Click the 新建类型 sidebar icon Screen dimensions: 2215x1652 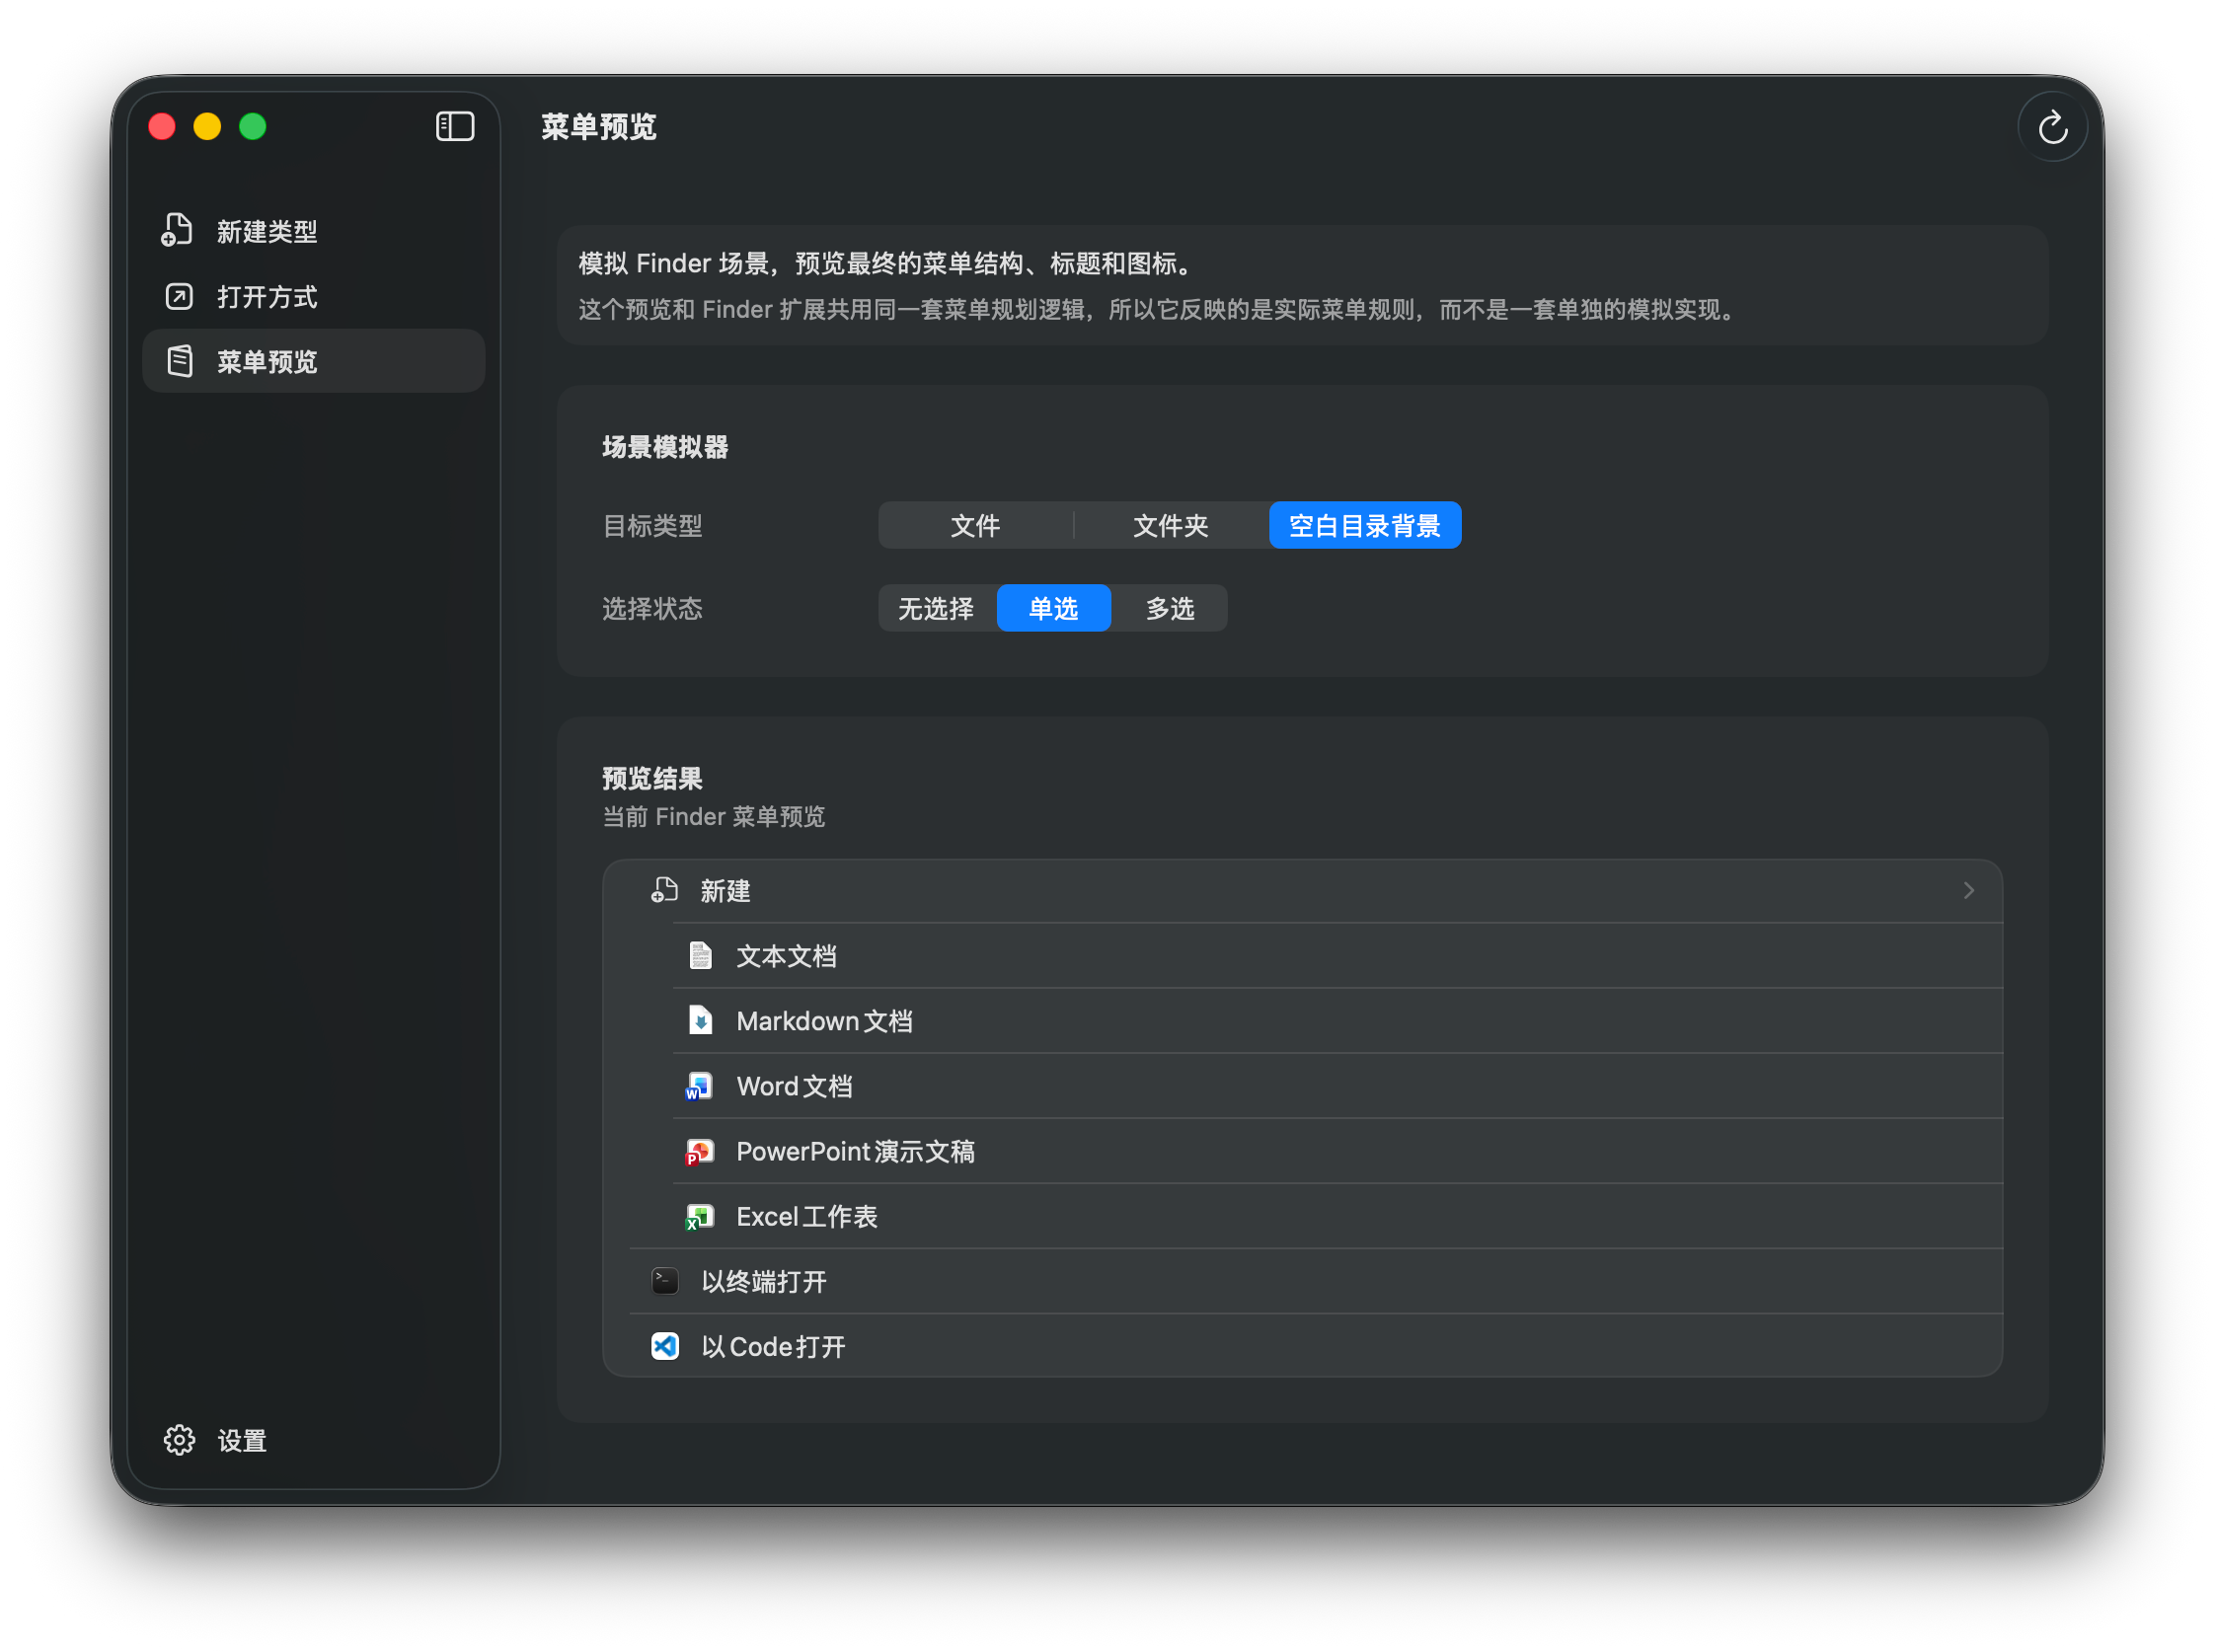[x=178, y=231]
